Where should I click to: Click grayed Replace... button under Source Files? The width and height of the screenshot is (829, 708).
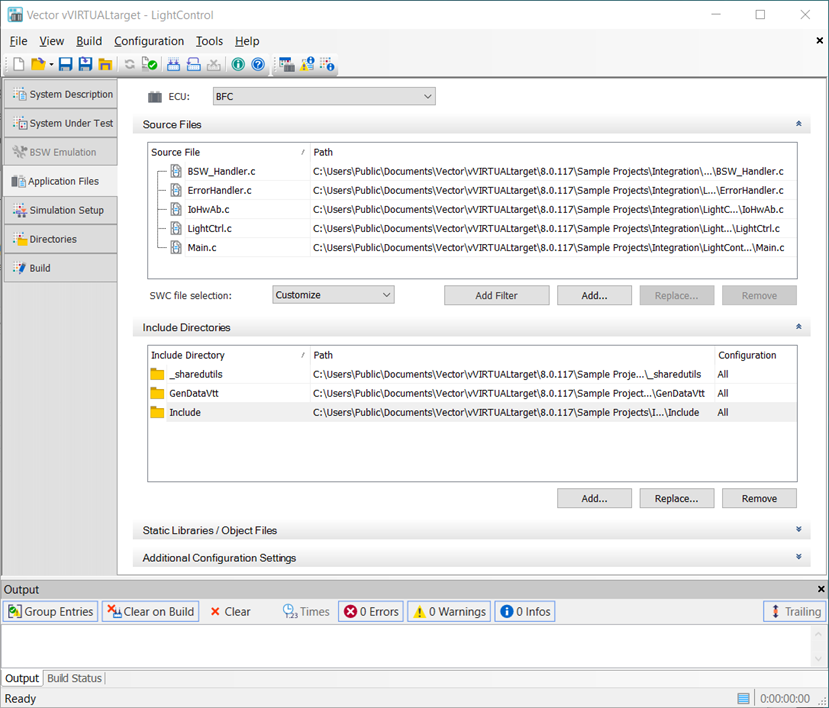(x=677, y=296)
